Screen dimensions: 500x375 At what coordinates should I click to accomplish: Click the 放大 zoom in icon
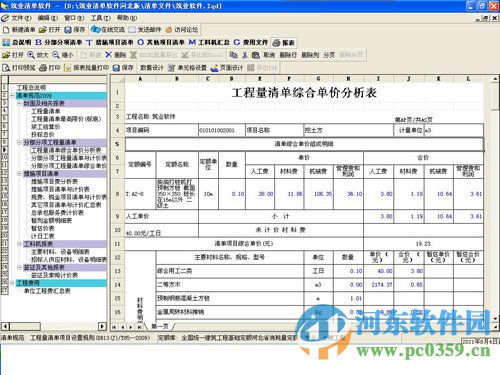click(x=31, y=55)
